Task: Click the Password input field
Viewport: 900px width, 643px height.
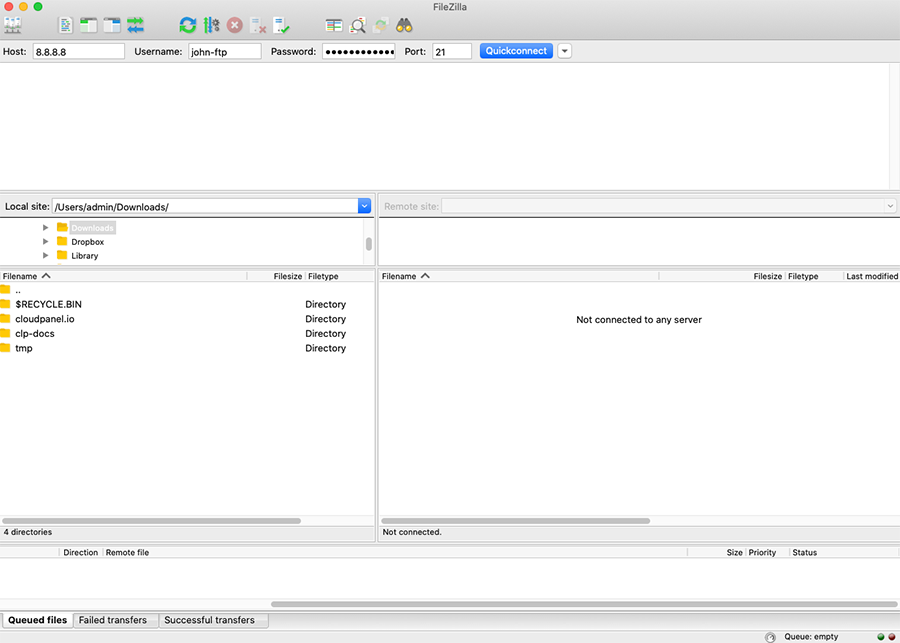Action: click(x=358, y=51)
